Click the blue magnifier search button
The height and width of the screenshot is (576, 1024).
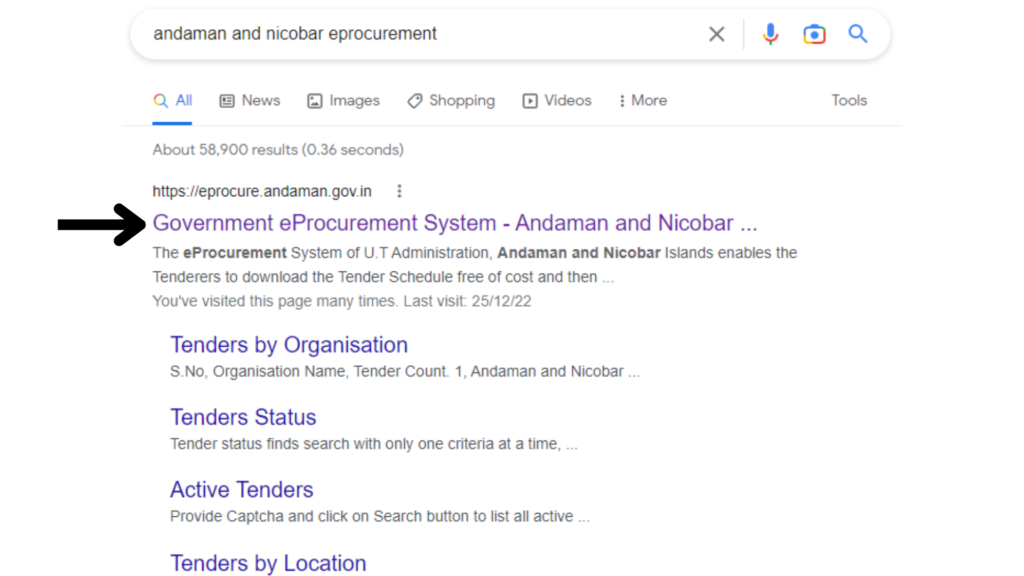858,34
